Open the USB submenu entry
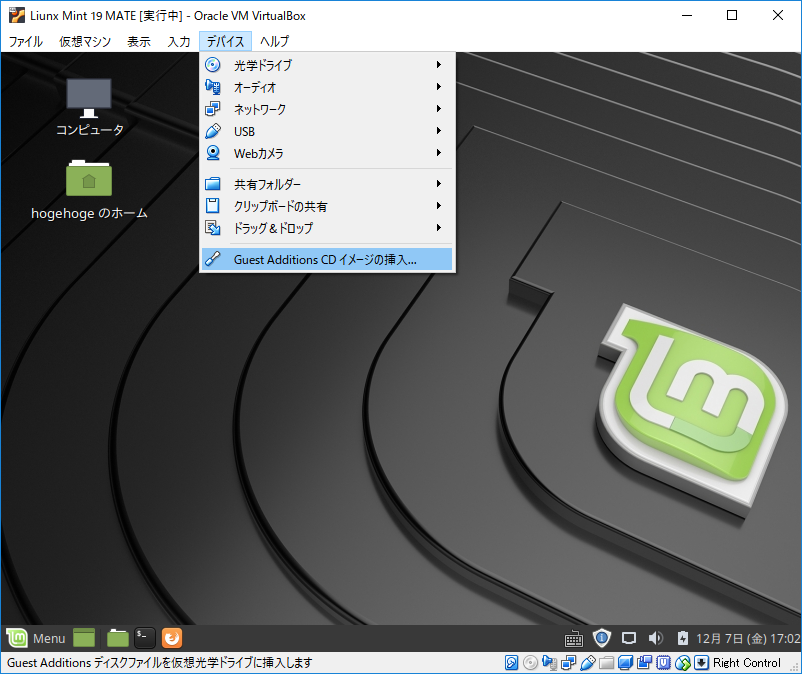 (x=327, y=131)
